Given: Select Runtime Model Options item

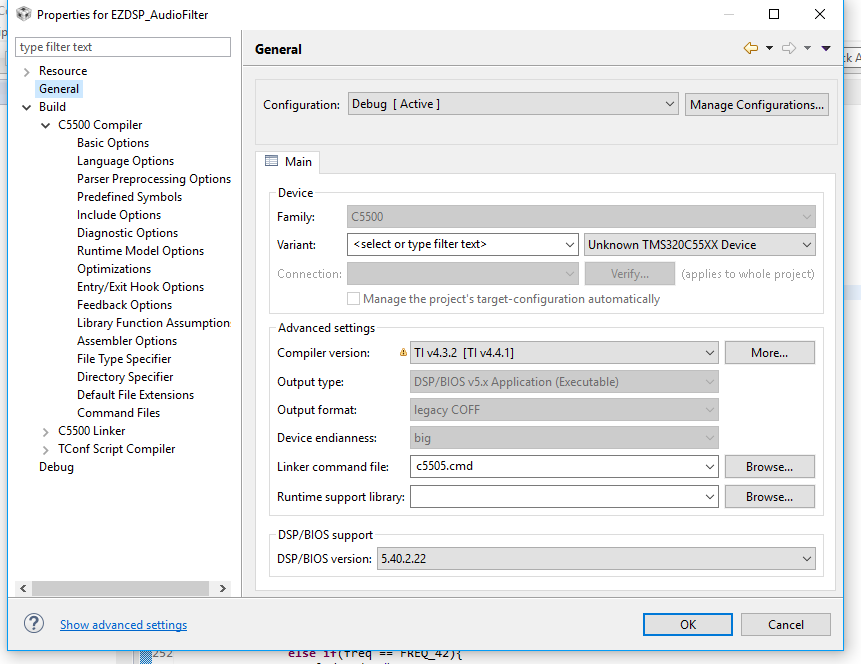Looking at the screenshot, I should point(140,251).
